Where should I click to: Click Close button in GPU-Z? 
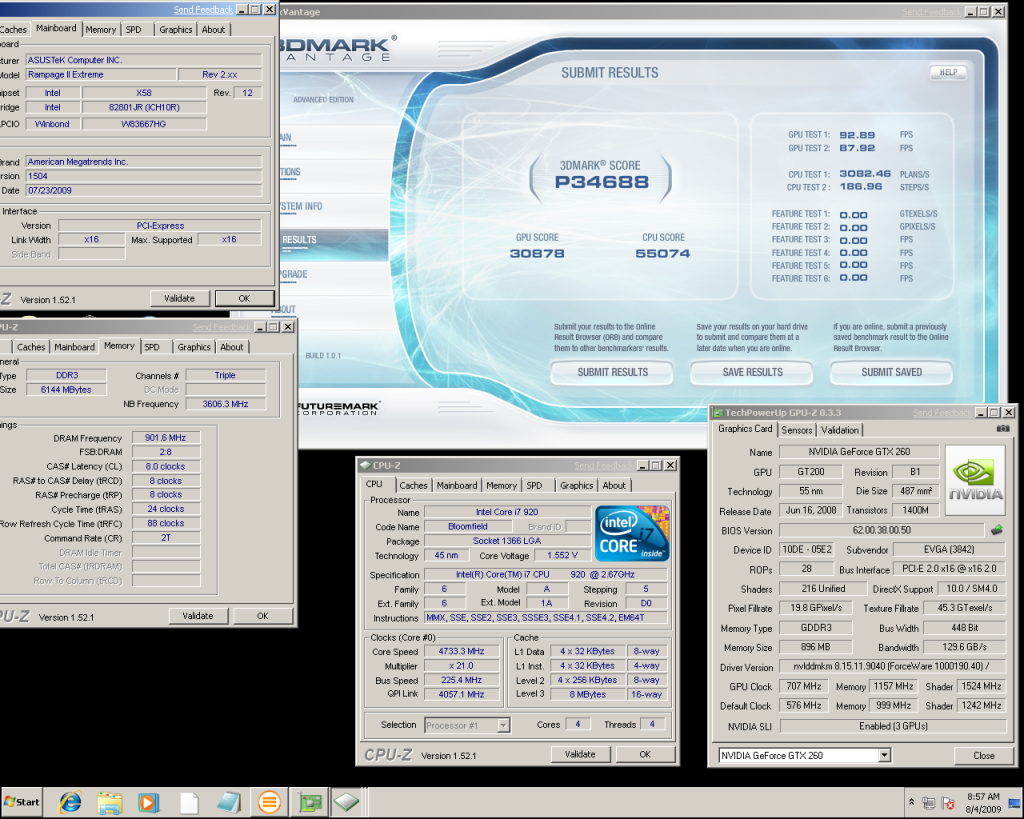984,755
